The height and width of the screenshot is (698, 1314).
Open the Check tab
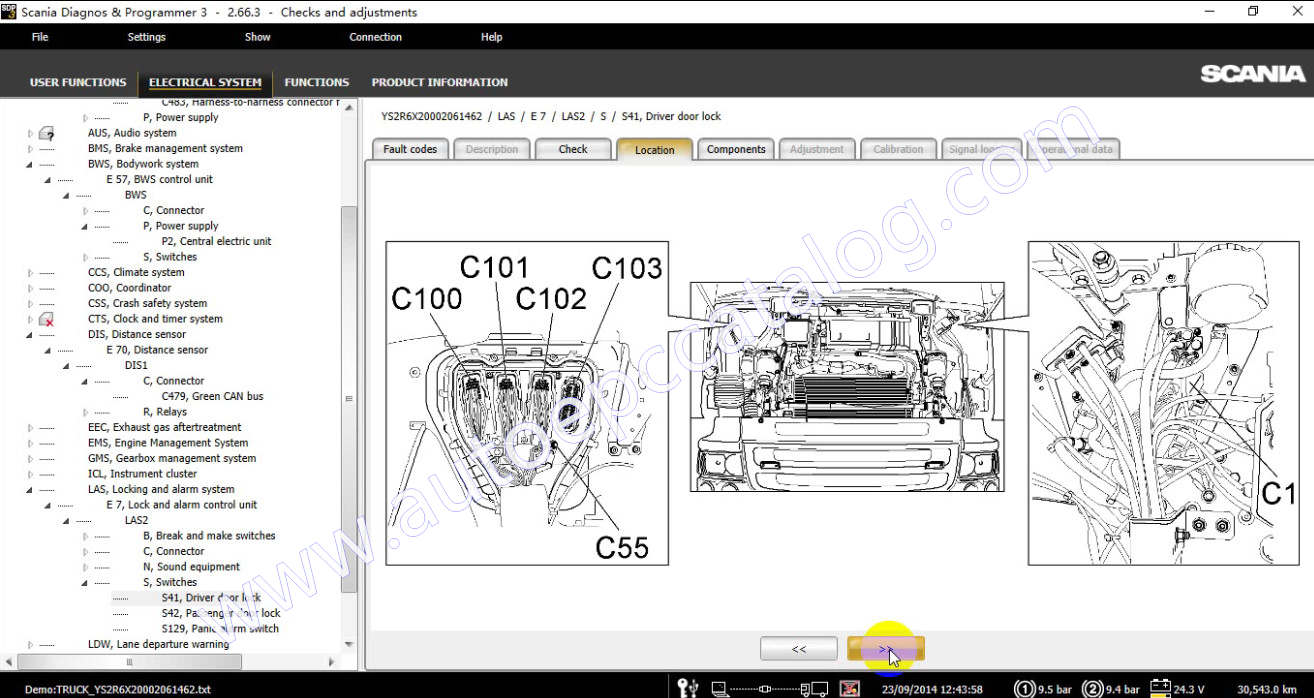[573, 149]
